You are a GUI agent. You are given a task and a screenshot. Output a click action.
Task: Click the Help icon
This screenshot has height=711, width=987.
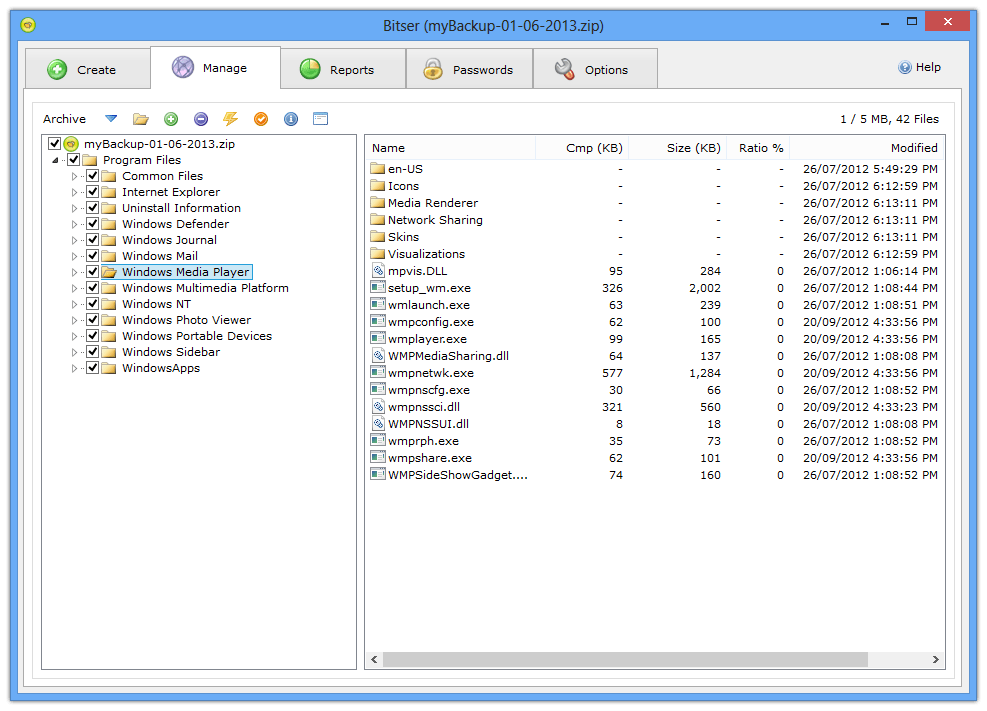pyautogui.click(x=905, y=67)
